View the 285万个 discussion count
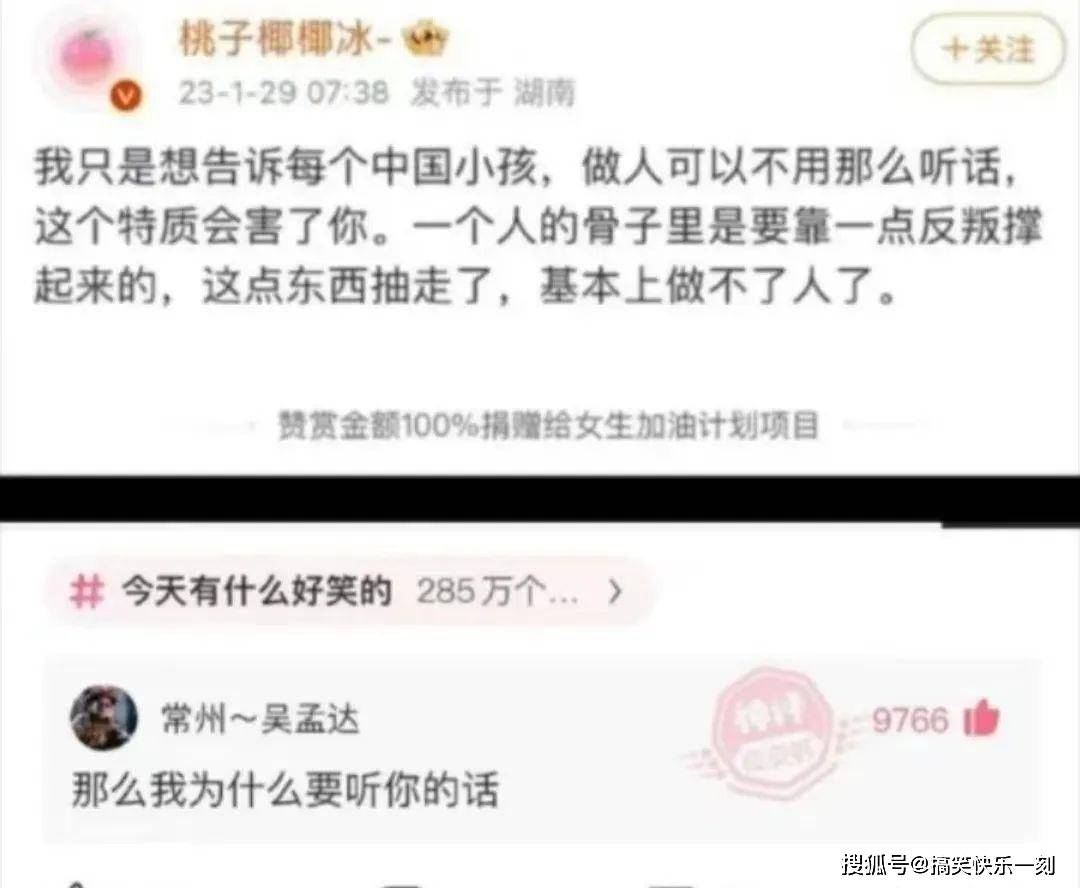The height and width of the screenshot is (888, 1080). pos(497,592)
